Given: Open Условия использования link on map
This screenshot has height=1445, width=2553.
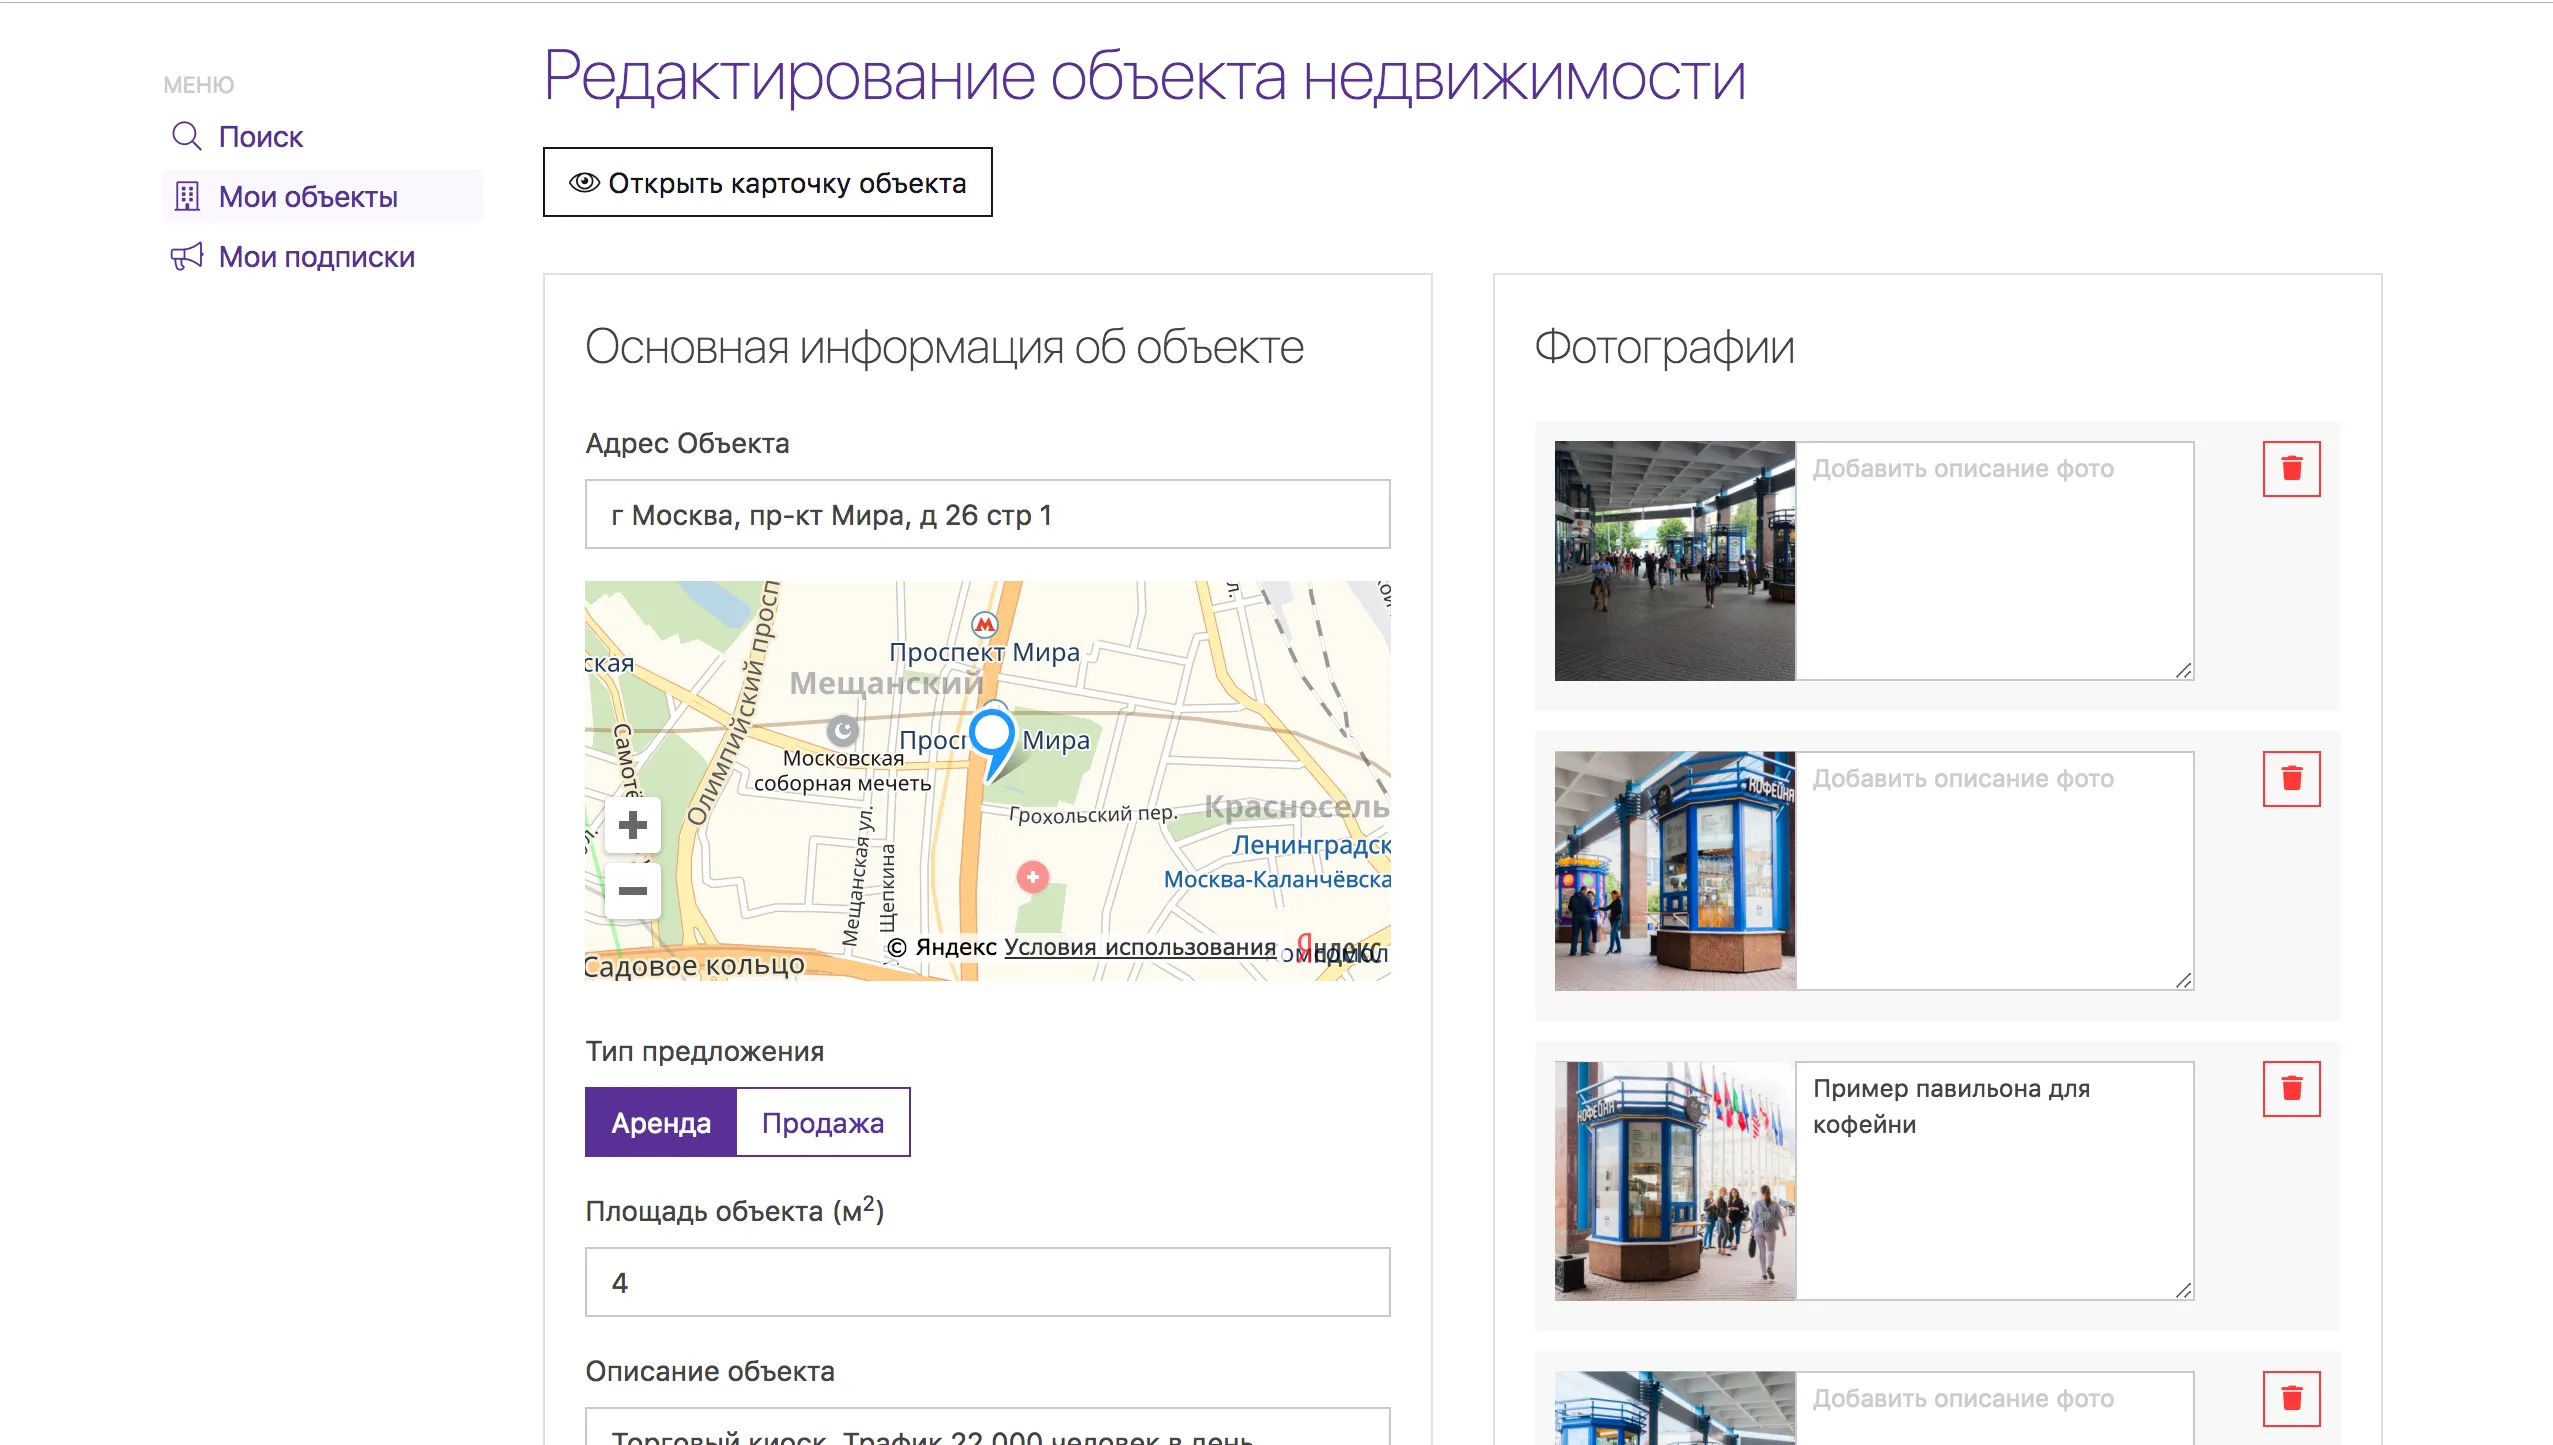Looking at the screenshot, I should (1140, 947).
